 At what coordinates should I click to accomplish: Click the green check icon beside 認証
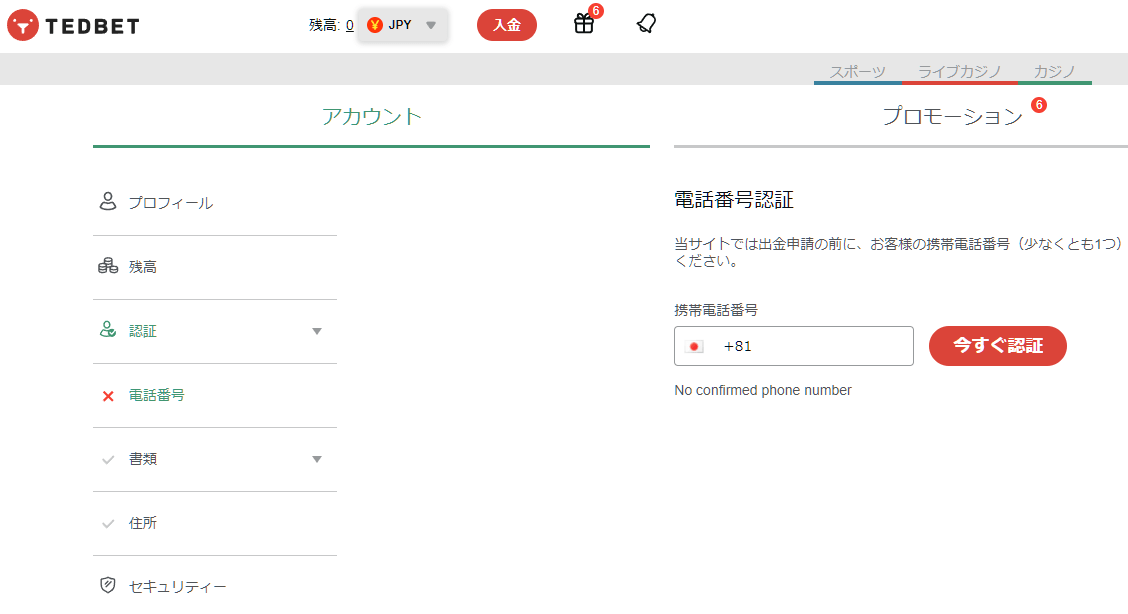click(108, 330)
